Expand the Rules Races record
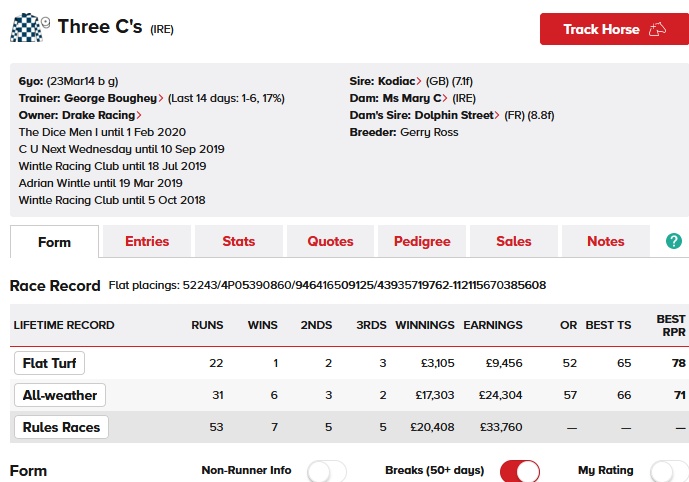 (61, 428)
